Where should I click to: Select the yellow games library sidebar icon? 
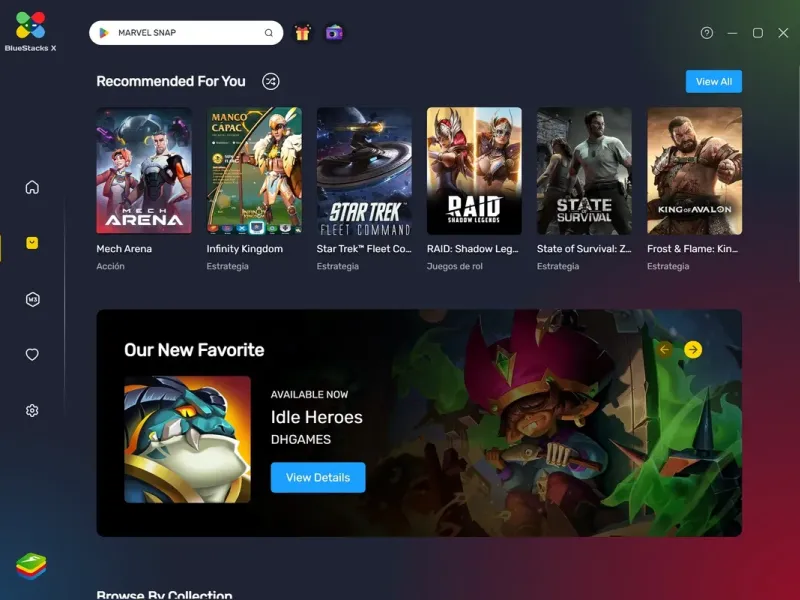click(32, 243)
